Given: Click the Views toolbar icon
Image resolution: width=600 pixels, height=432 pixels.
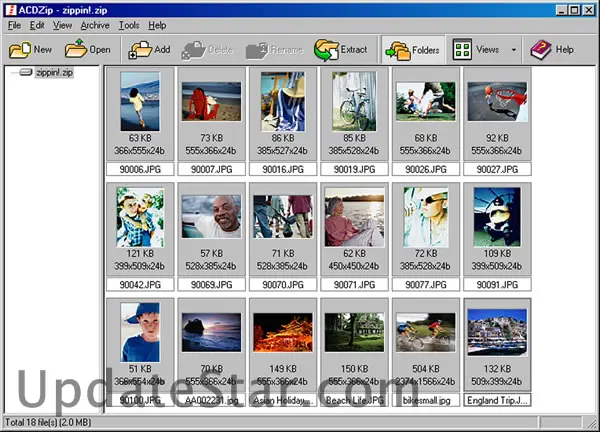Looking at the screenshot, I should (462, 49).
